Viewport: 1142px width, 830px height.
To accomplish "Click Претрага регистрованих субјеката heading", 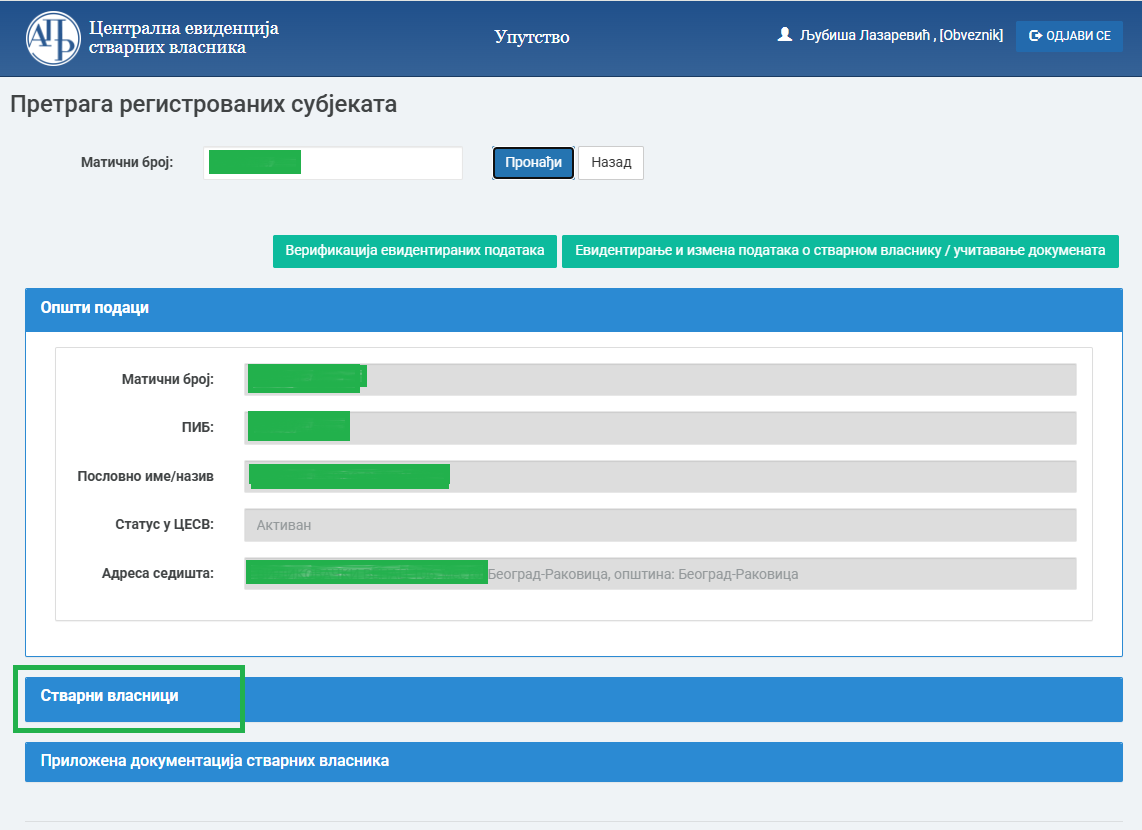I will pyautogui.click(x=204, y=105).
